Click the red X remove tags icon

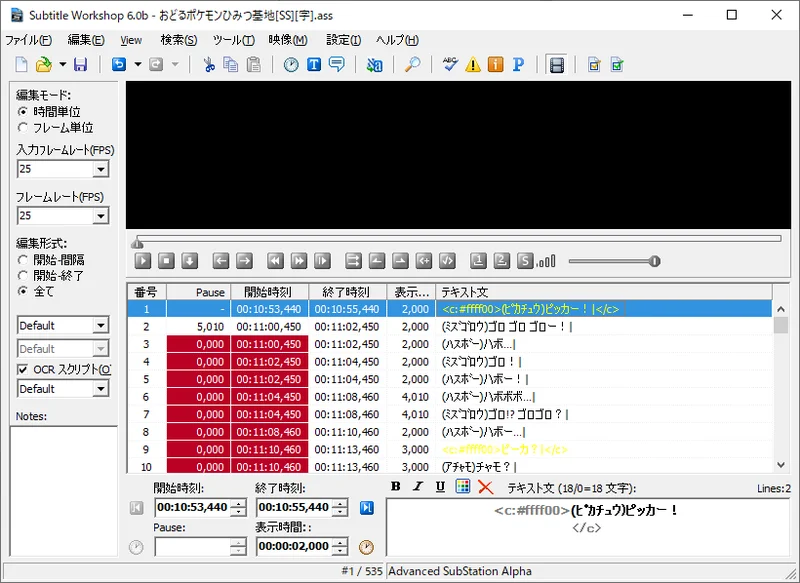pos(486,487)
